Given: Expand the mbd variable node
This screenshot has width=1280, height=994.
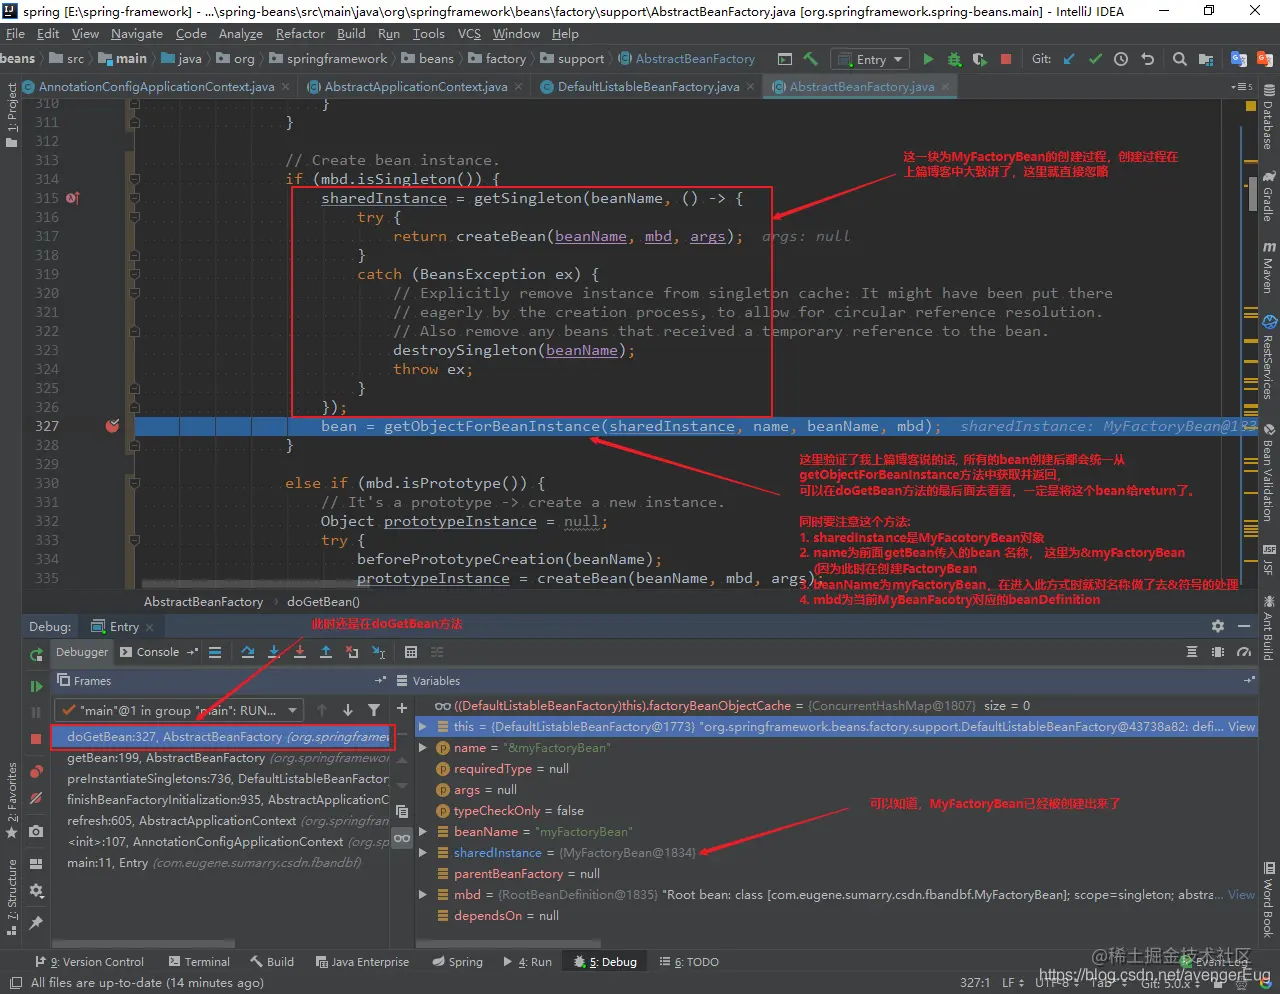Looking at the screenshot, I should point(423,895).
